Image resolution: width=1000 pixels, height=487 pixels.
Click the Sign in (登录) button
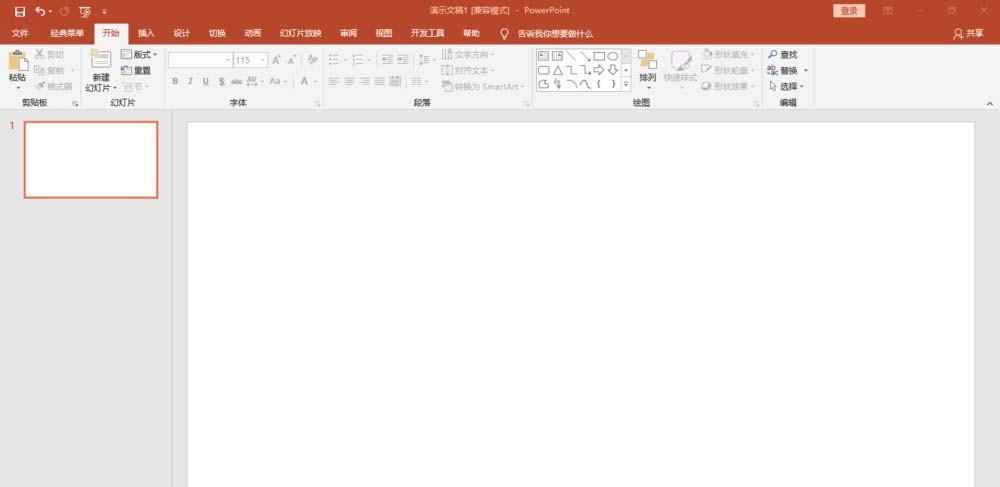point(849,10)
